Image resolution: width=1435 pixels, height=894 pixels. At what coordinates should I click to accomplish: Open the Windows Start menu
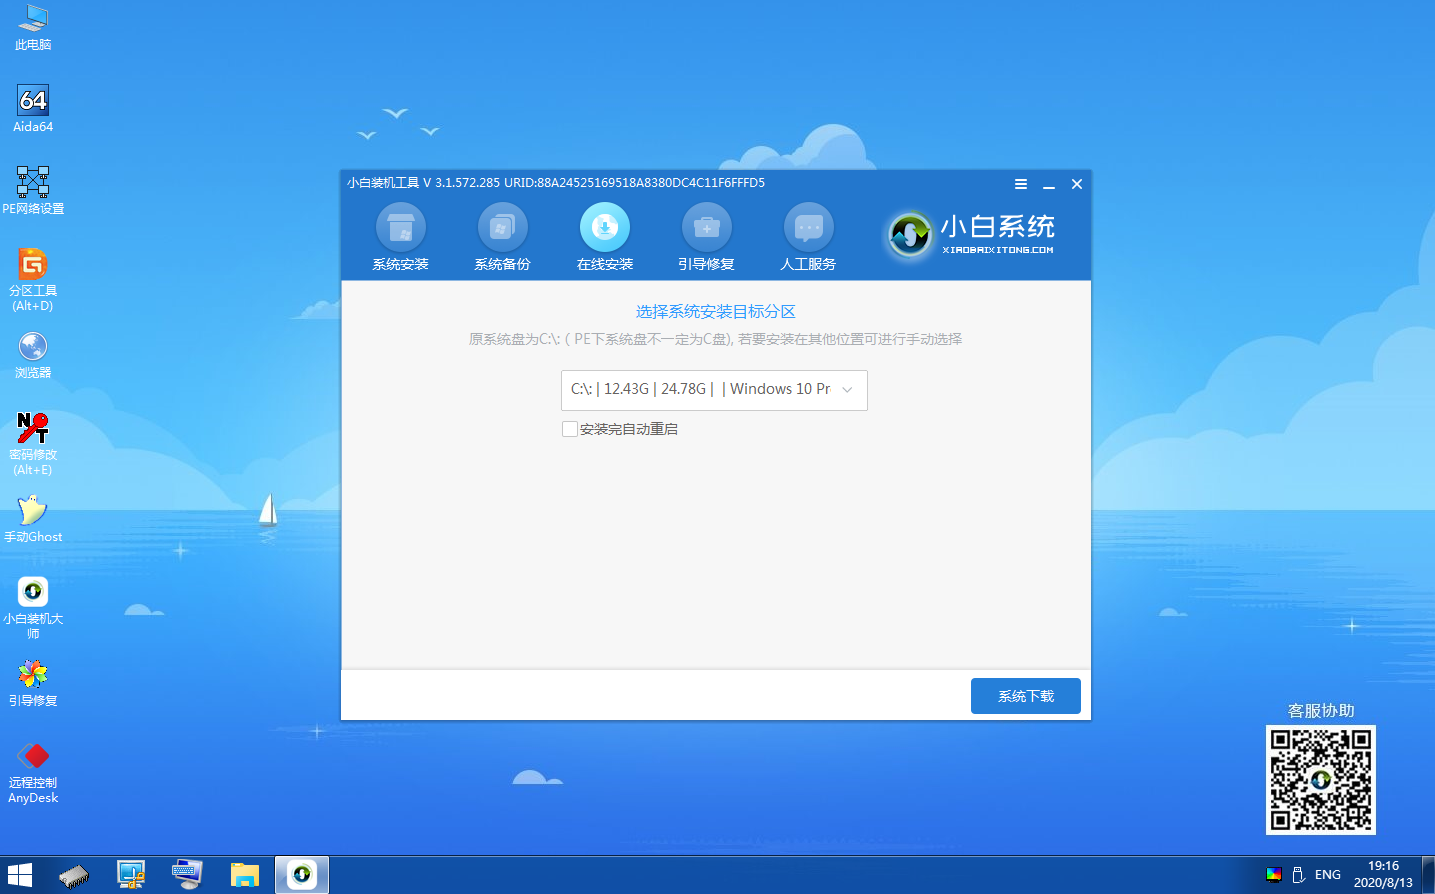click(x=18, y=874)
